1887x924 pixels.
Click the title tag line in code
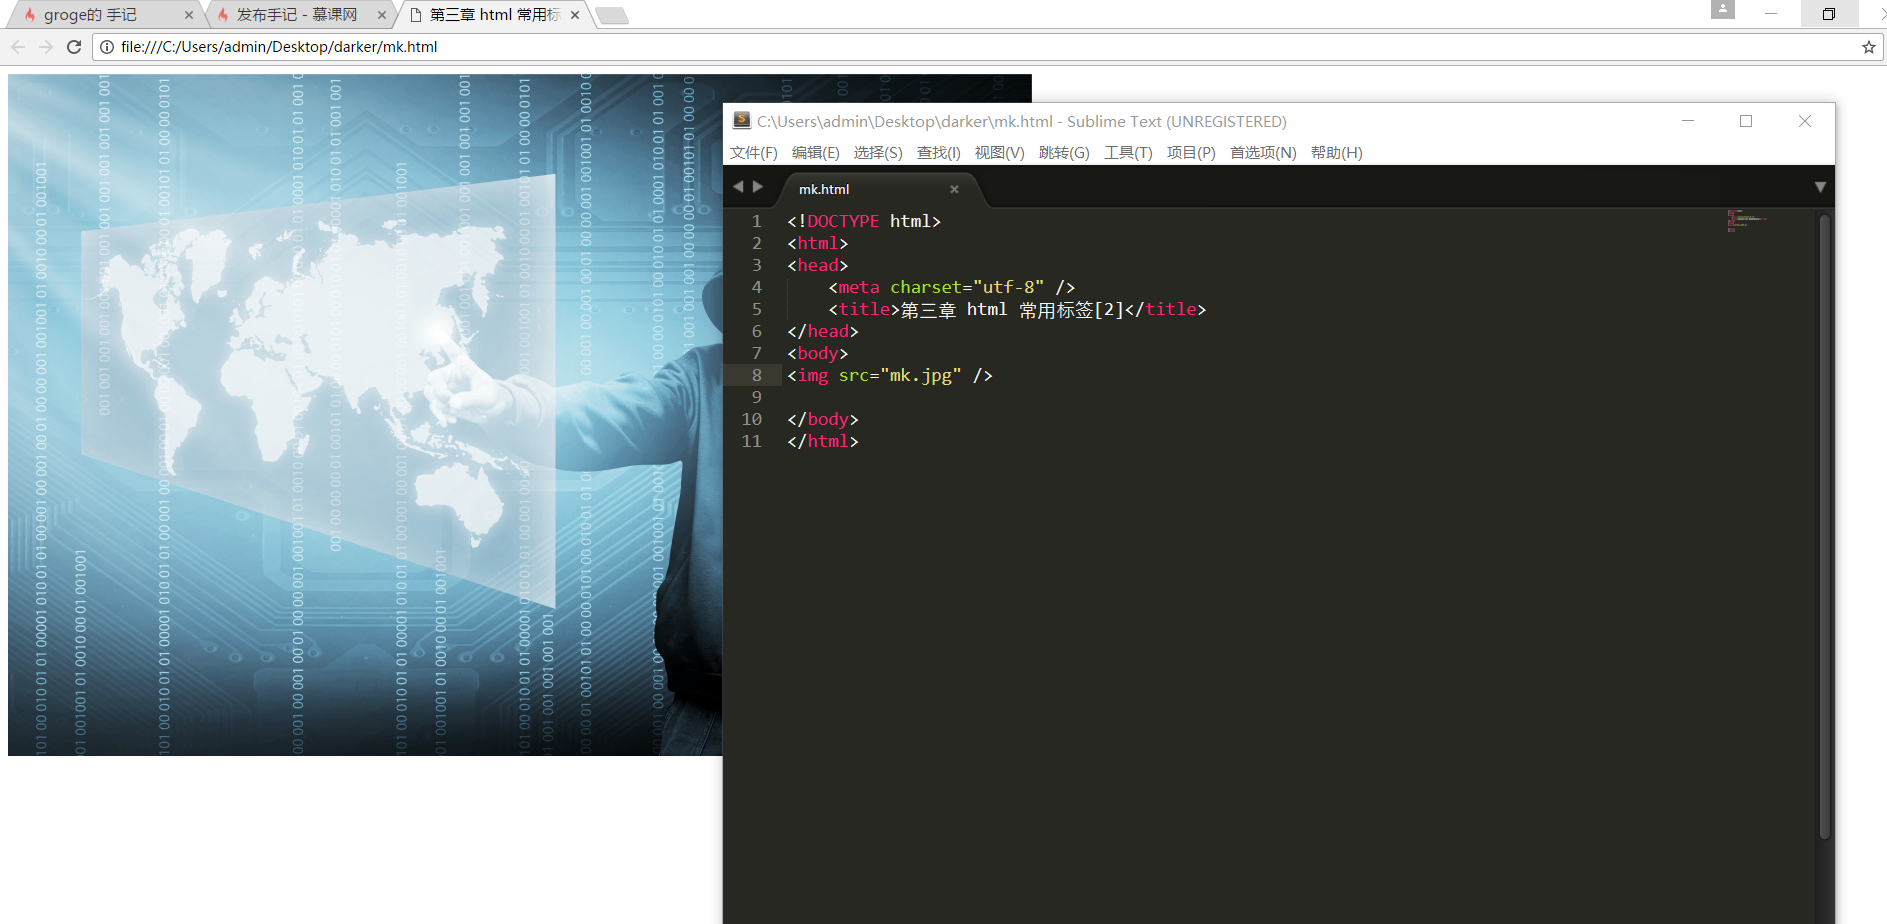(x=1017, y=310)
